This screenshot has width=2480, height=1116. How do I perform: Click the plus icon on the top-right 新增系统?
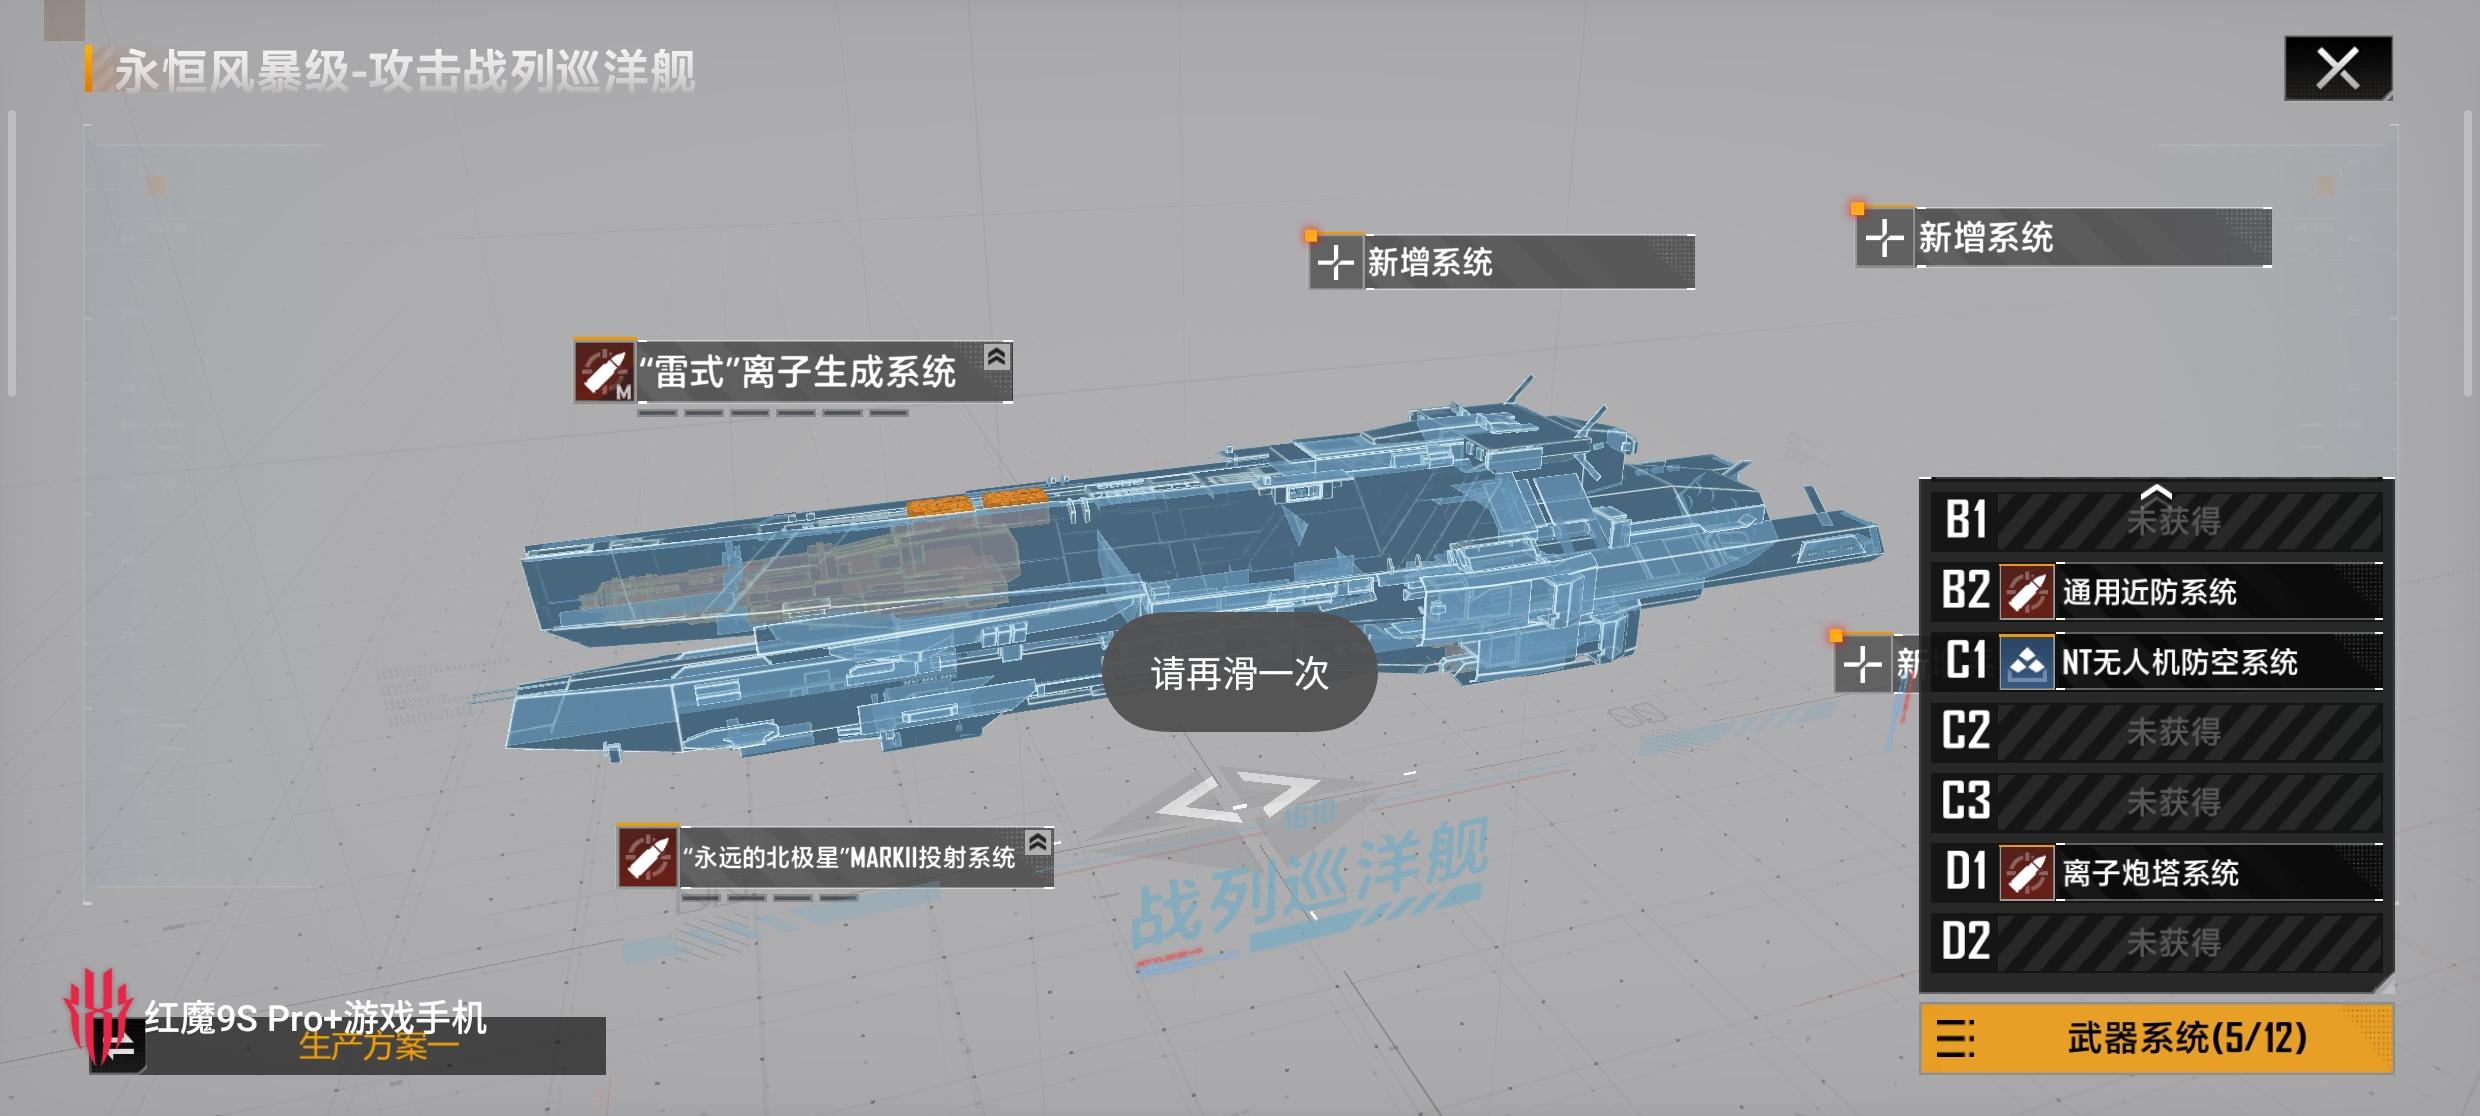[1884, 238]
